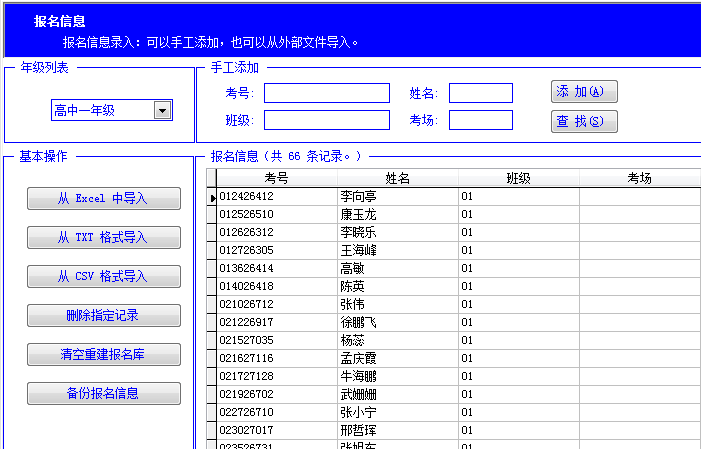701x449 pixels.
Task: Click 清空重建报名库 button
Action: coord(103,354)
